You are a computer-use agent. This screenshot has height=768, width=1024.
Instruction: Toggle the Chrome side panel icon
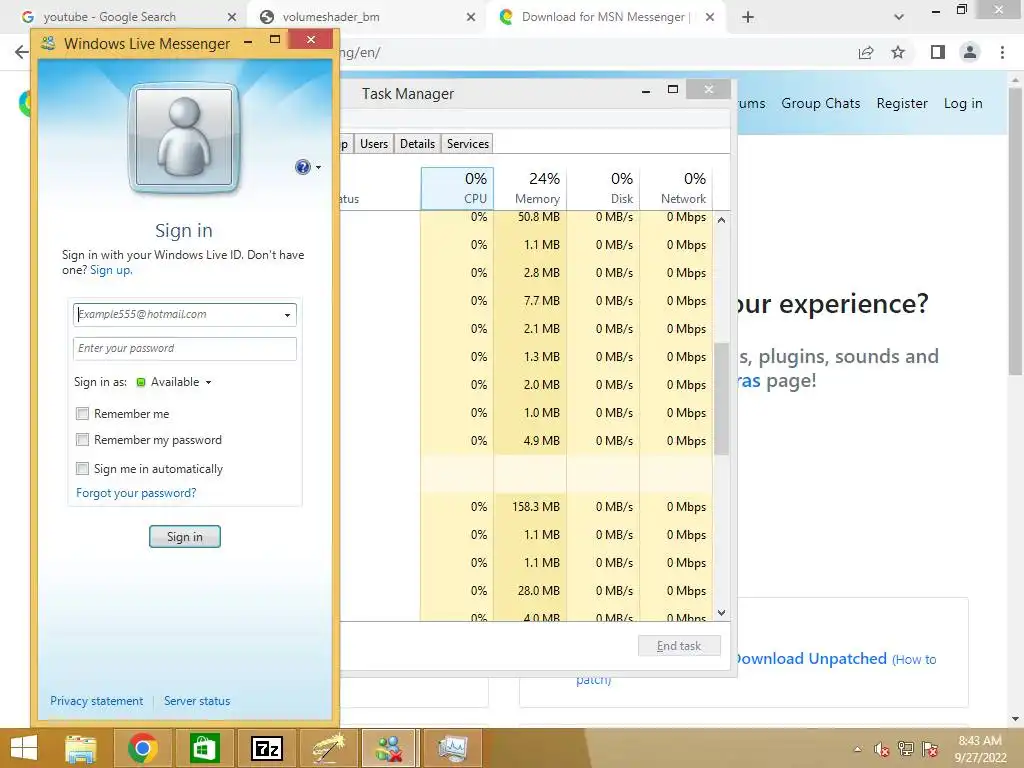tap(938, 52)
